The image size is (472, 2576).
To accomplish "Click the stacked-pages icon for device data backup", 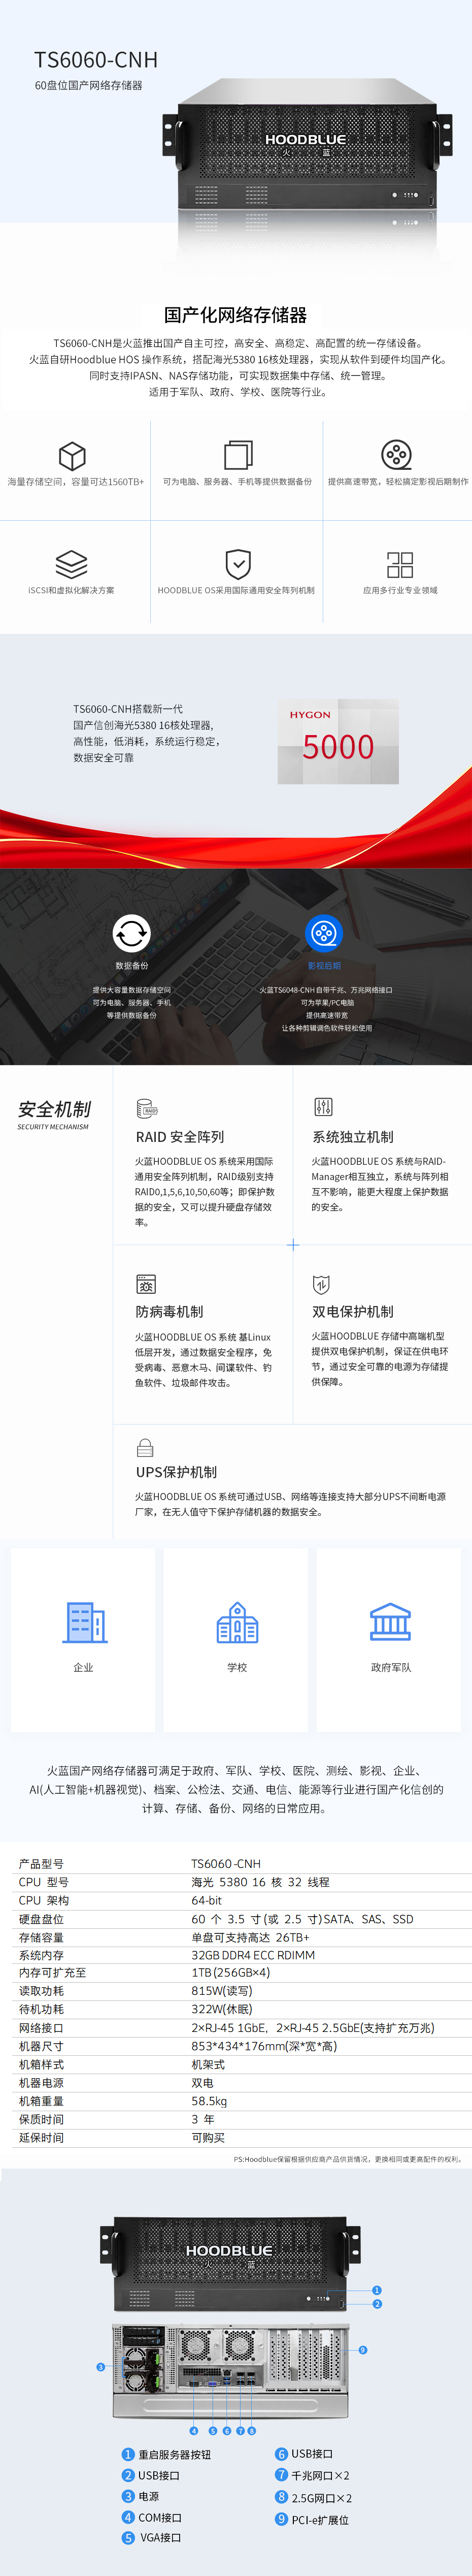I will (238, 455).
